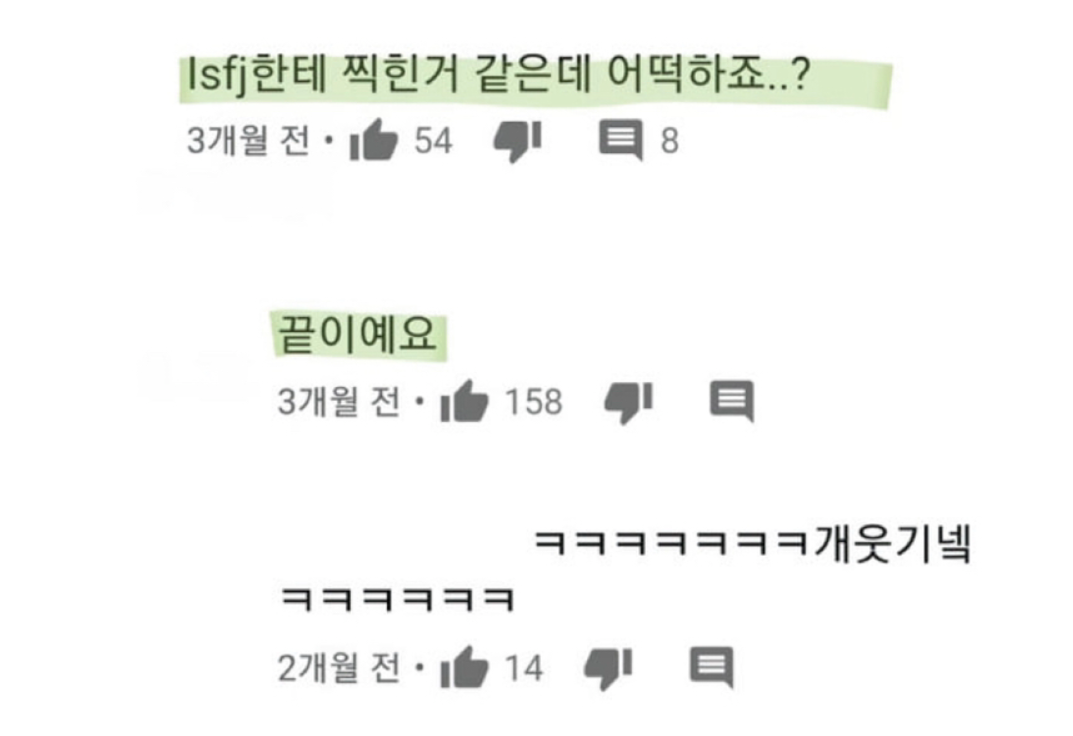Click the 3개월 전 timestamp on first comment
The width and height of the screenshot is (1073, 736).
249,141
